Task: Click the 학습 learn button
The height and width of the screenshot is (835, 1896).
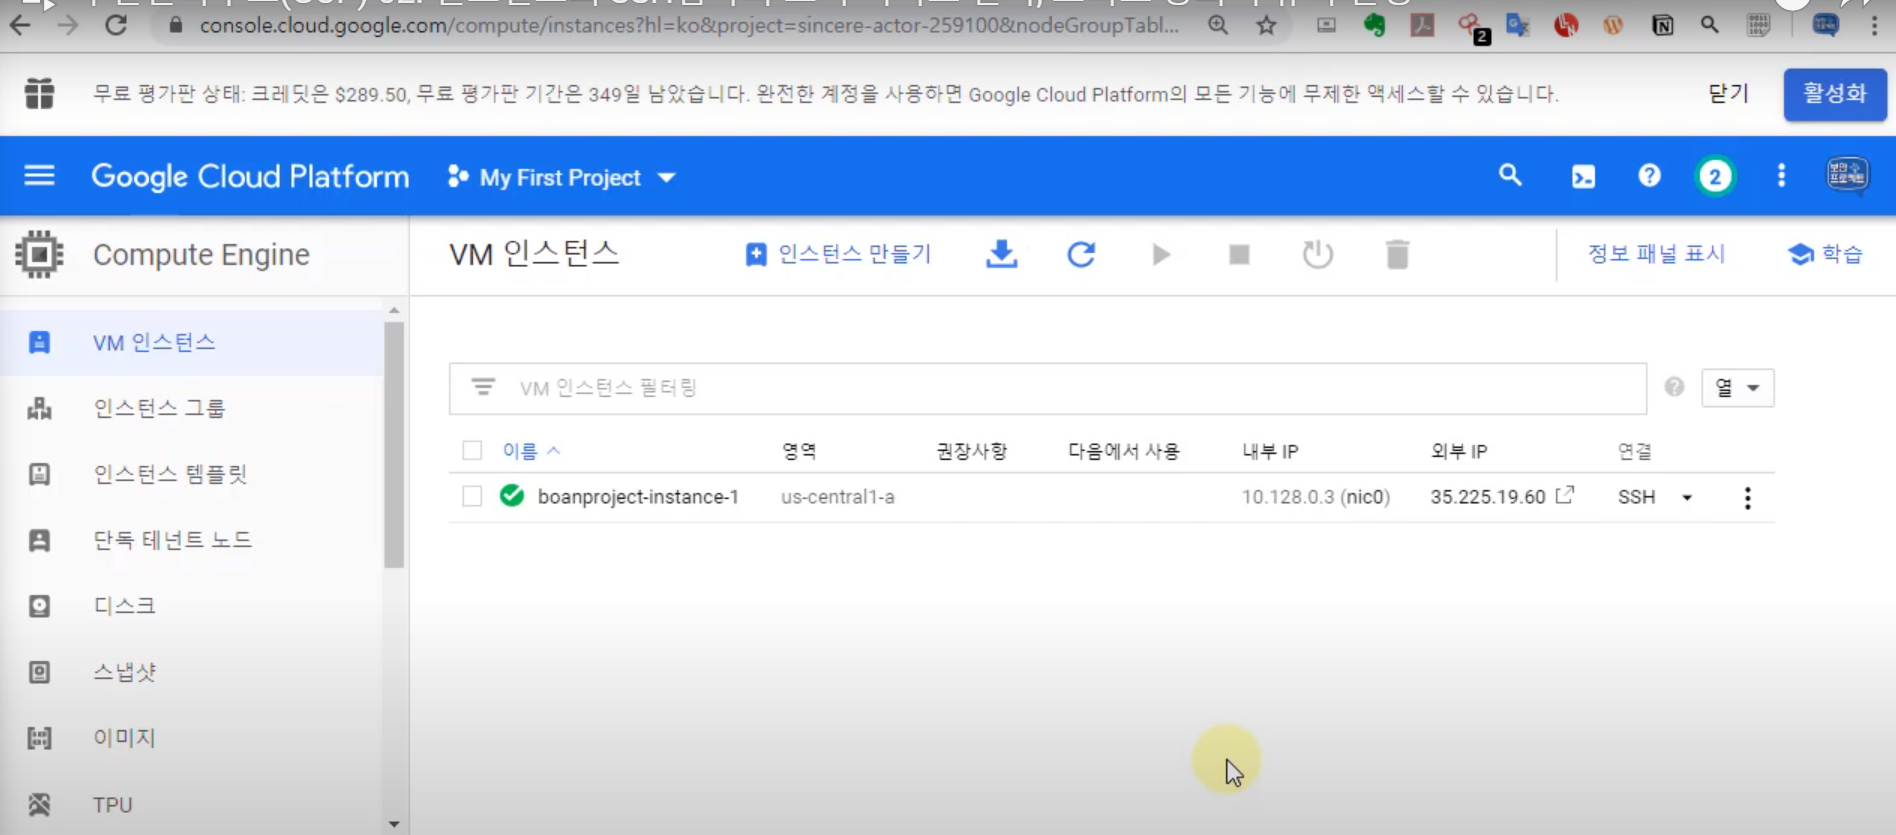Action: [1825, 254]
